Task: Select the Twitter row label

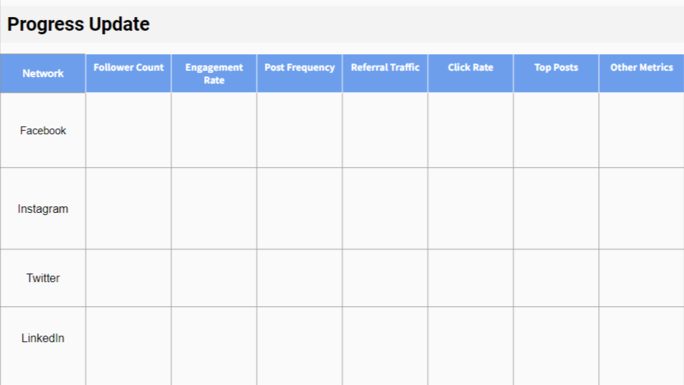Action: coord(43,278)
